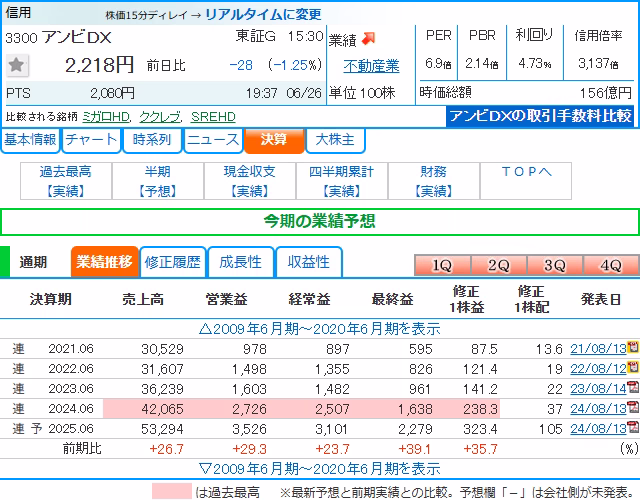This screenshot has height=500, width=640.
Task: Select forecast 売上高 53,294
Action: tap(162, 429)
